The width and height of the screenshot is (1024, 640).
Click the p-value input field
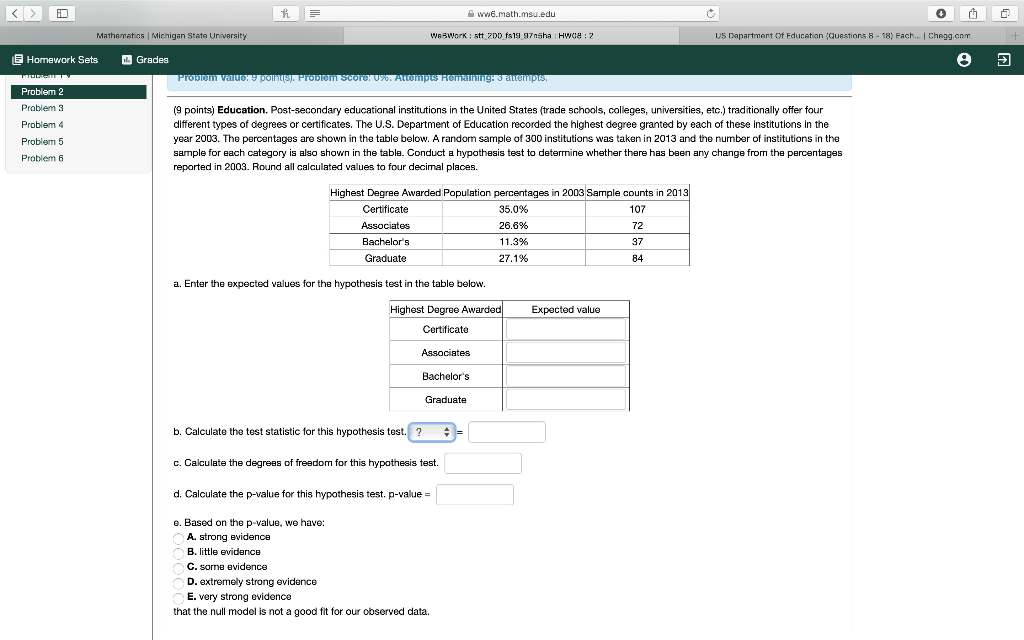pyautogui.click(x=476, y=494)
